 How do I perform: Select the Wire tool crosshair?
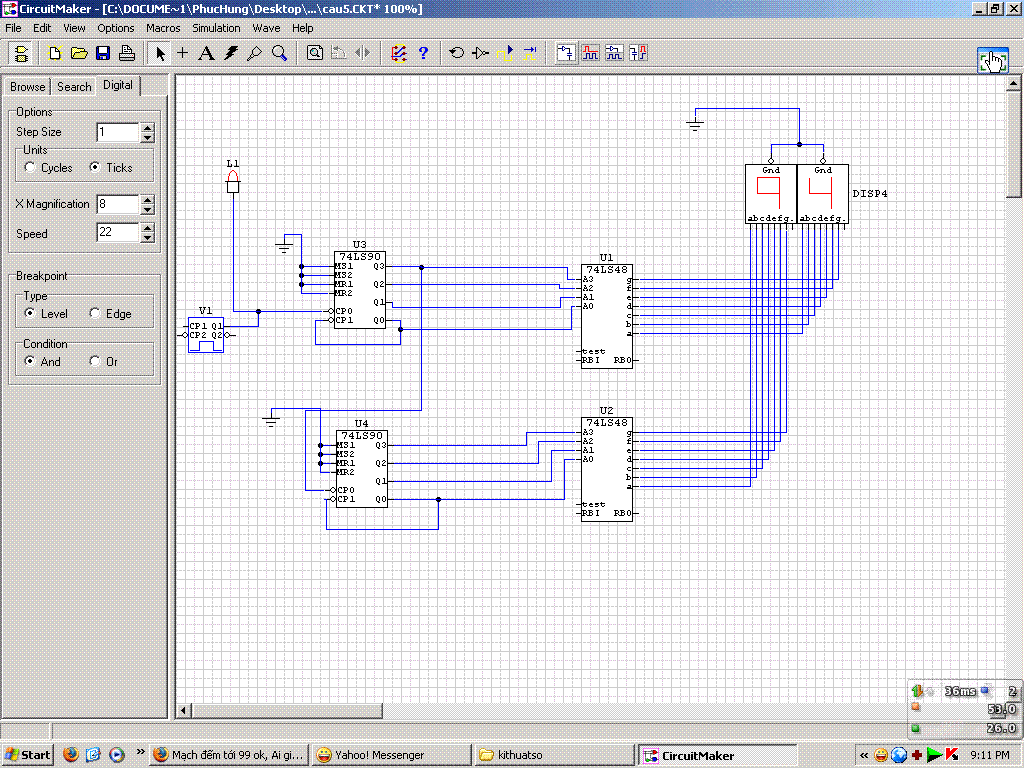[x=183, y=53]
